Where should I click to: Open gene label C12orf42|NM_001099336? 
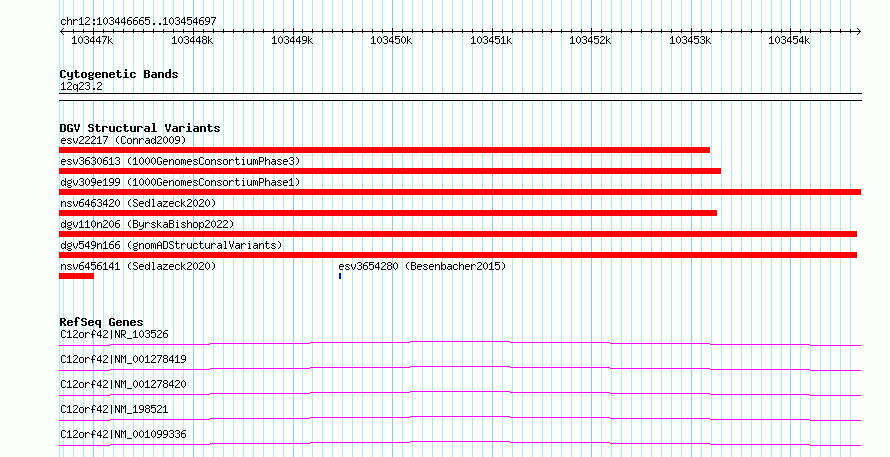point(123,434)
